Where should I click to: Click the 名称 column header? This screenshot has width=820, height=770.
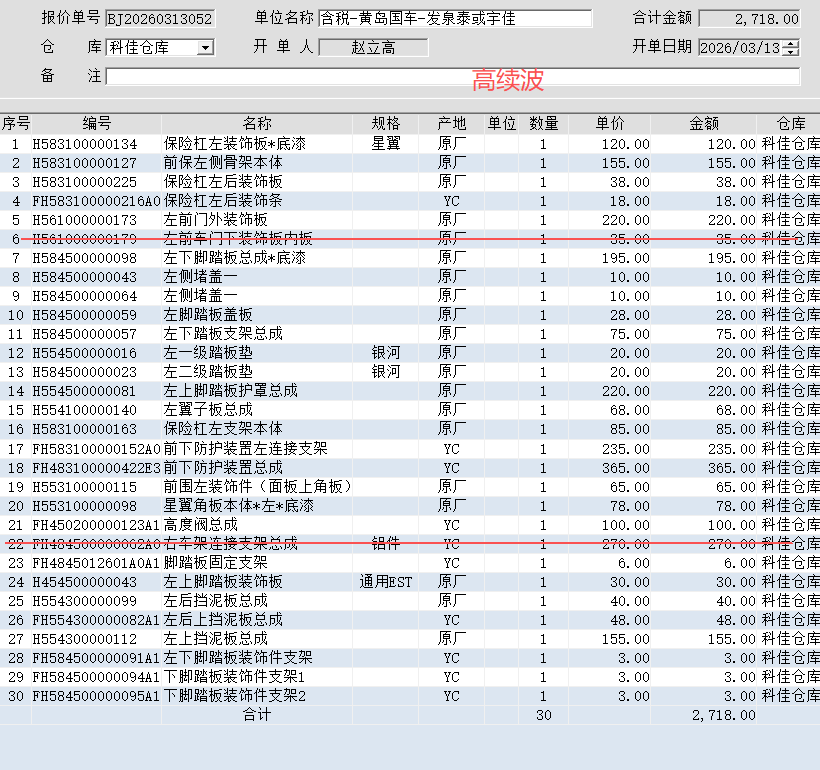257,124
